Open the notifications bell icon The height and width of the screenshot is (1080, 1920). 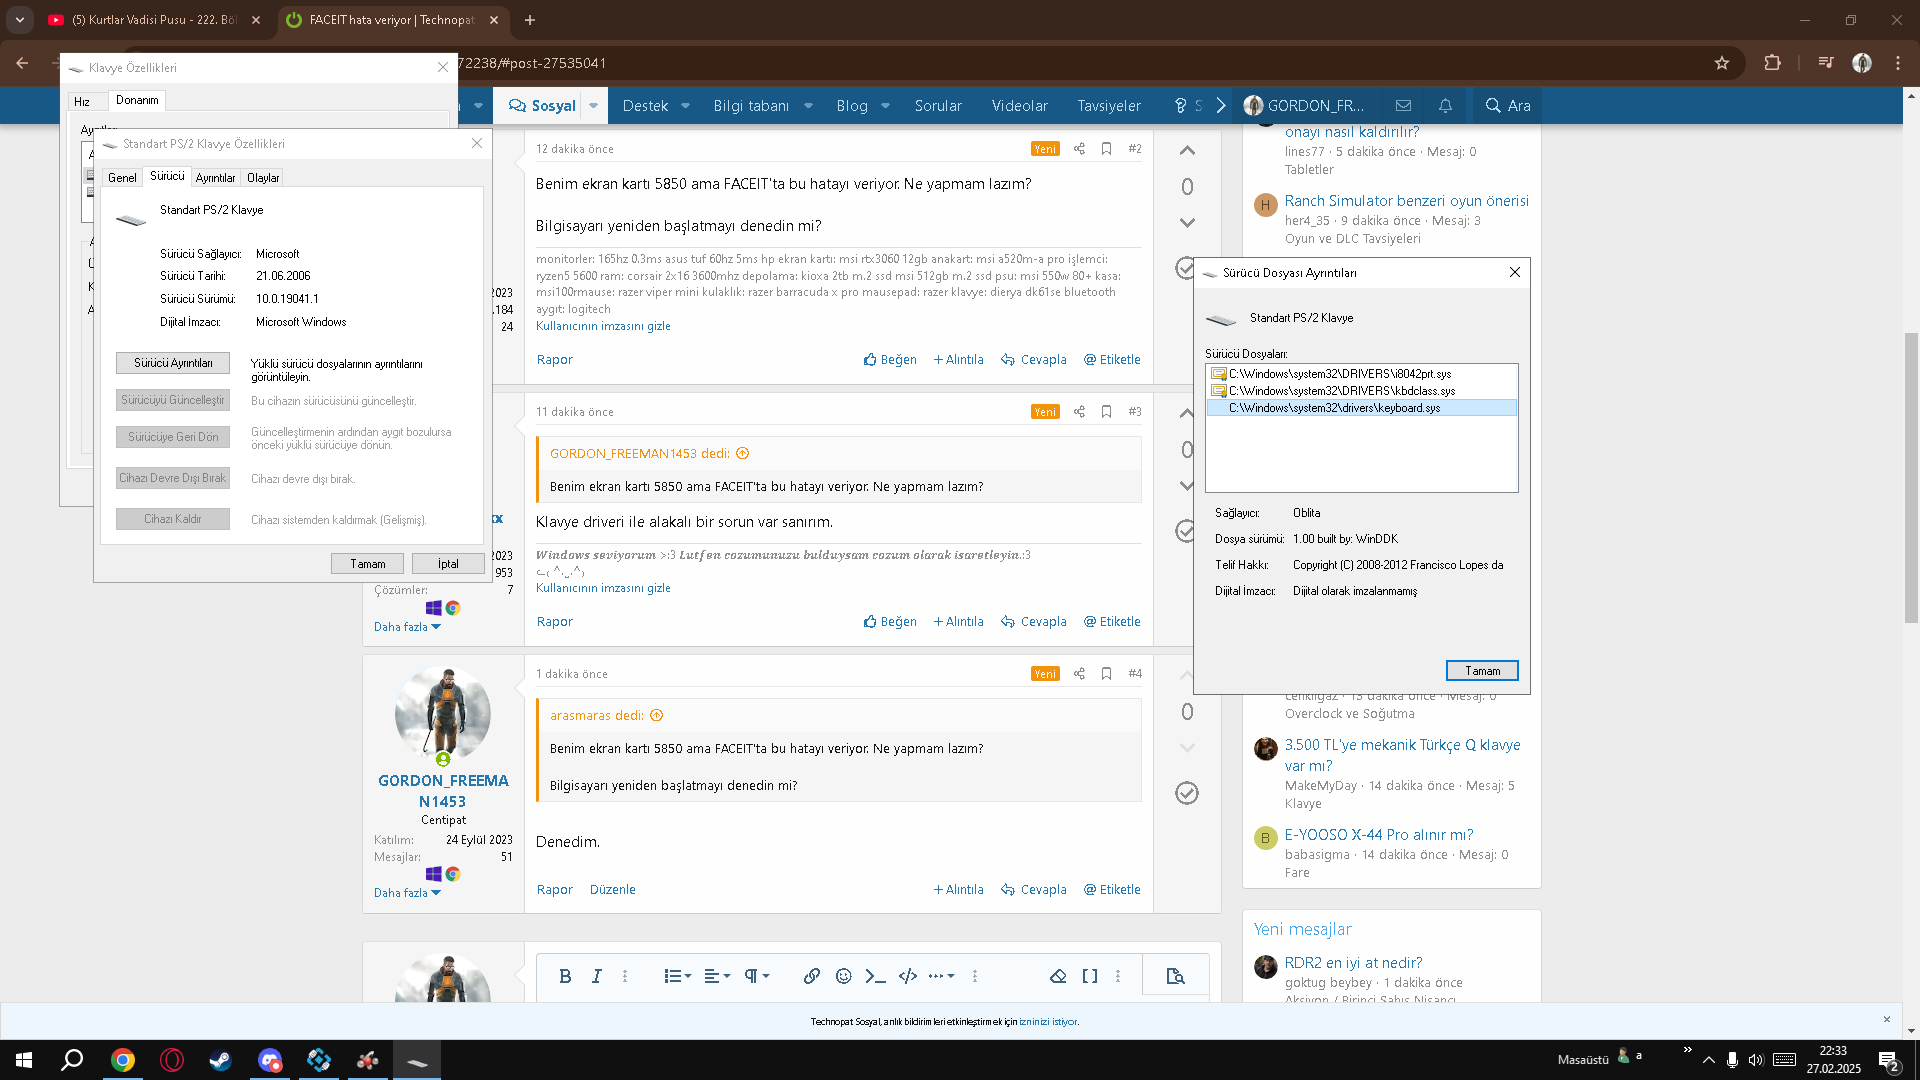point(1445,106)
